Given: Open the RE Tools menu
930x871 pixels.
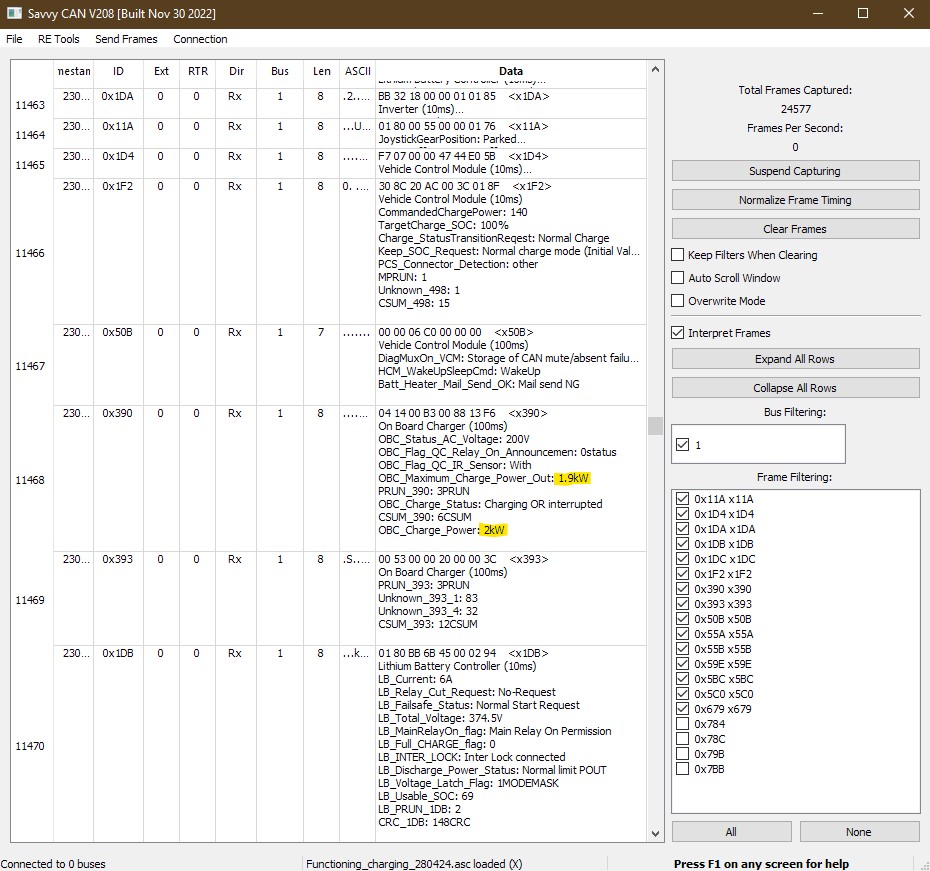Looking at the screenshot, I should (x=58, y=39).
